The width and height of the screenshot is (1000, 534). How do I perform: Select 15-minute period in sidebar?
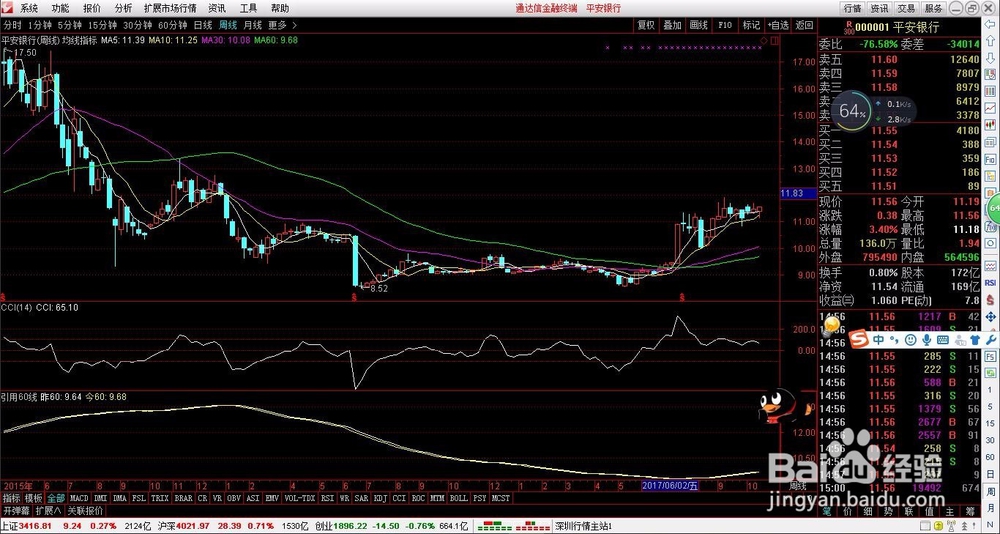coord(990,423)
